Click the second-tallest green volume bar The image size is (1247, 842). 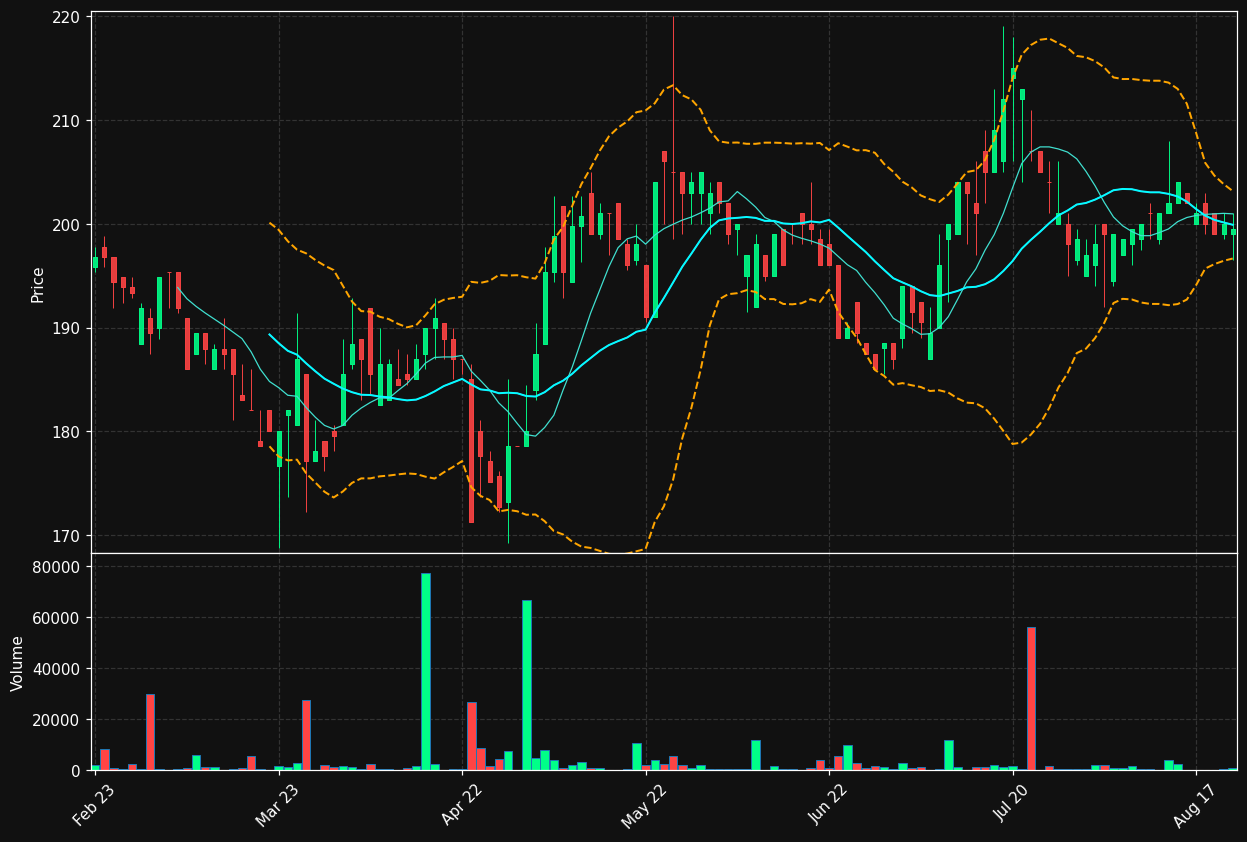[x=526, y=685]
